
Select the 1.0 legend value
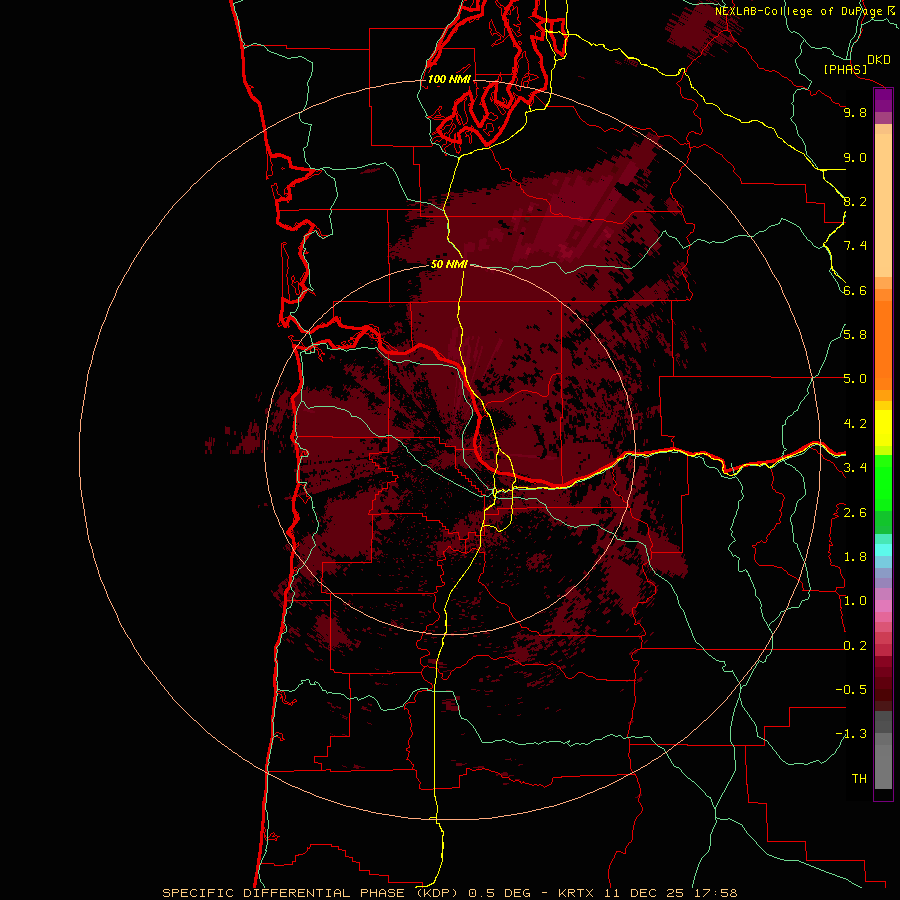click(855, 601)
